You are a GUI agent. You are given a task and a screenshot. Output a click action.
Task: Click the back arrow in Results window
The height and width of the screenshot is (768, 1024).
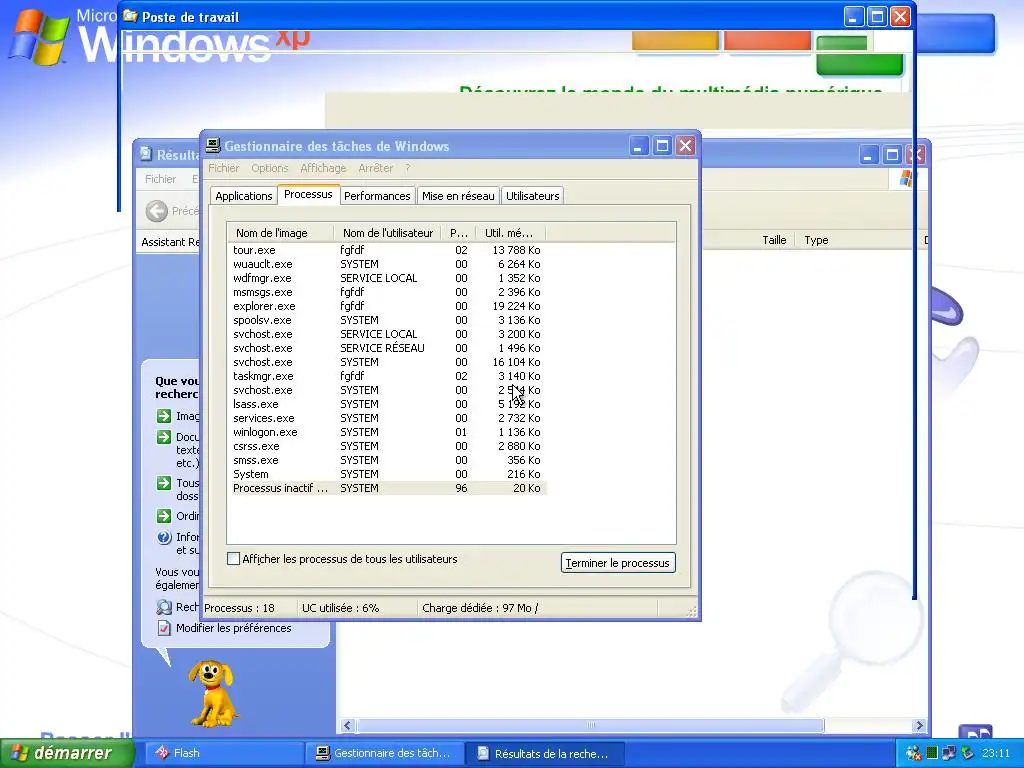(x=157, y=211)
